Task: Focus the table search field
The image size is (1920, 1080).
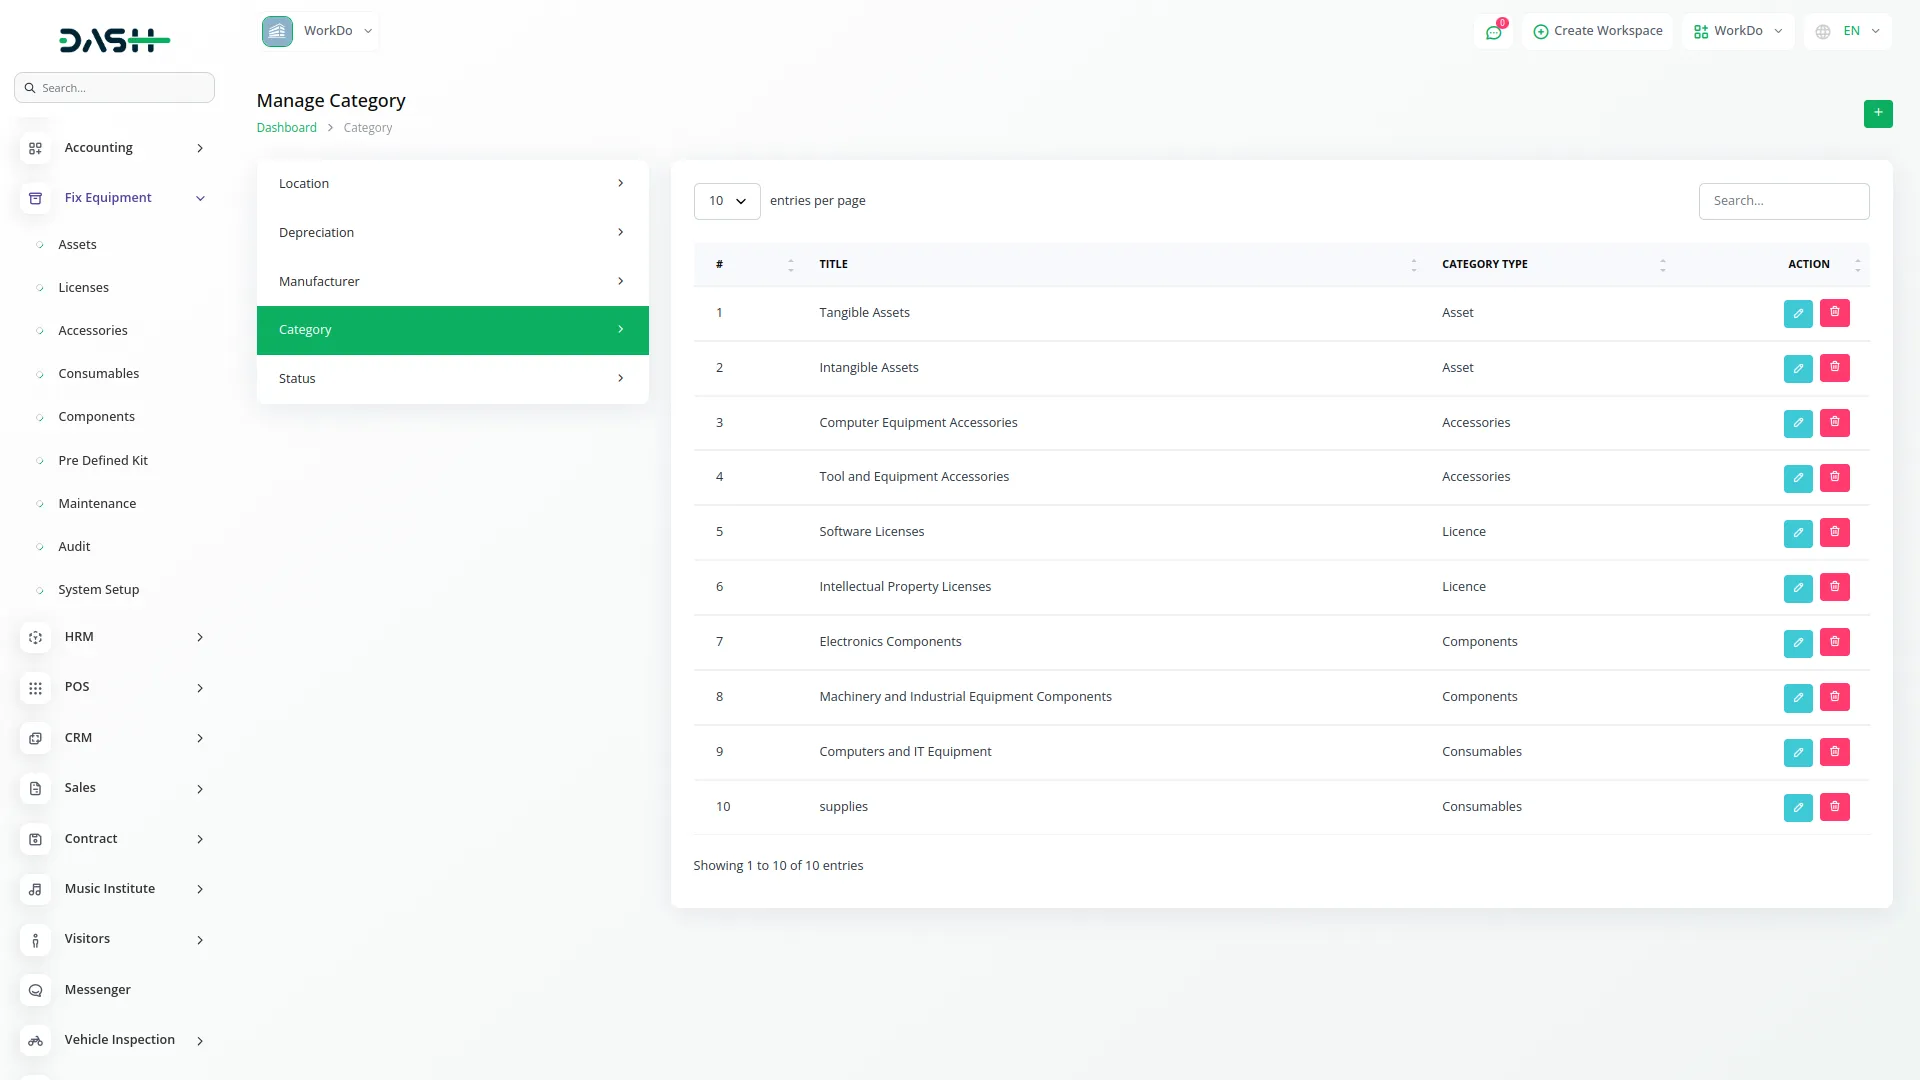Action: [x=1783, y=201]
